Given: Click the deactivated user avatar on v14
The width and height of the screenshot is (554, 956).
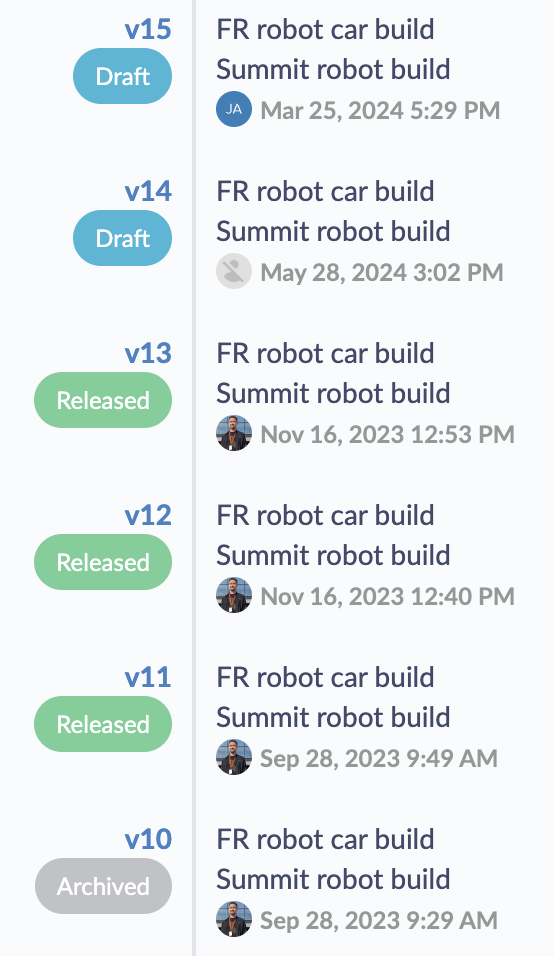Looking at the screenshot, I should (234, 271).
